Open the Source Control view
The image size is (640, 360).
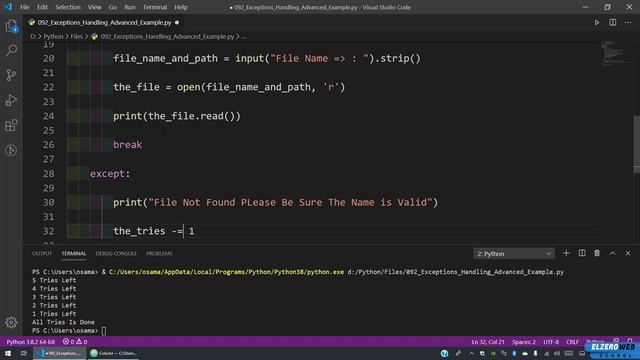(11, 75)
